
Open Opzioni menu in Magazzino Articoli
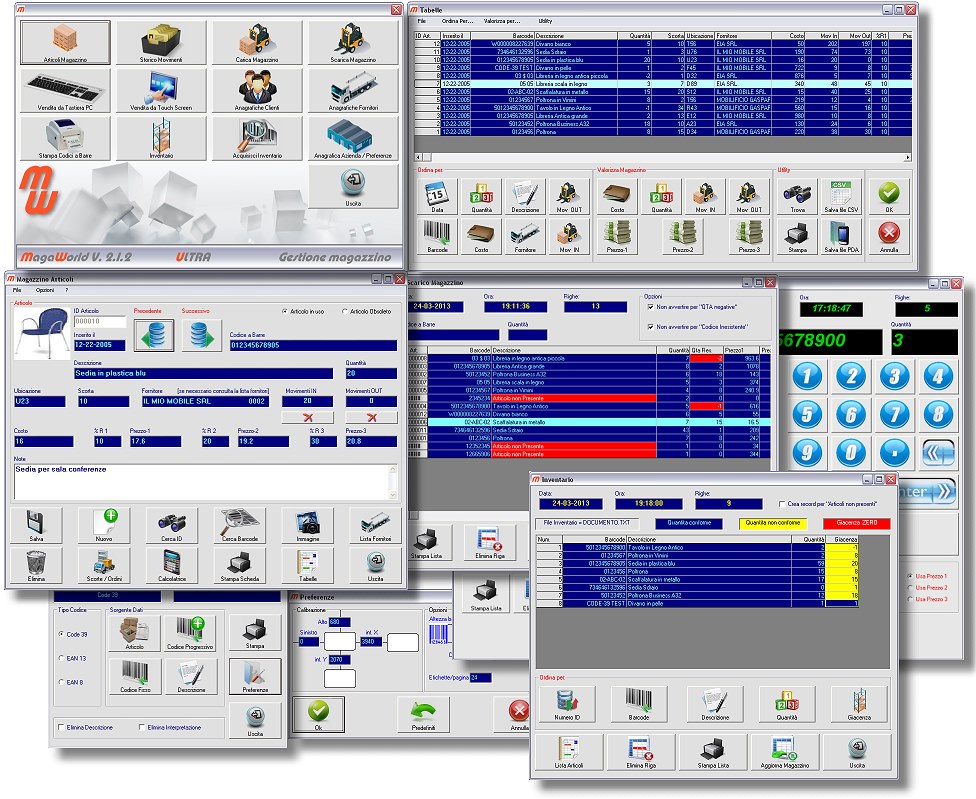point(44,289)
